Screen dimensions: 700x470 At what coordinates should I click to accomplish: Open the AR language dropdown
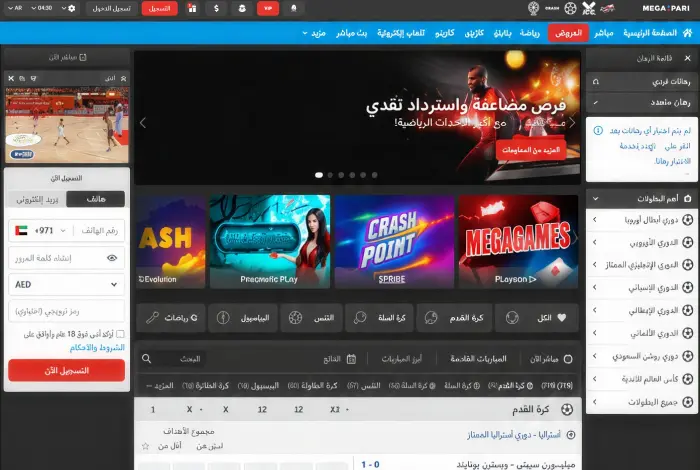click(x=15, y=8)
